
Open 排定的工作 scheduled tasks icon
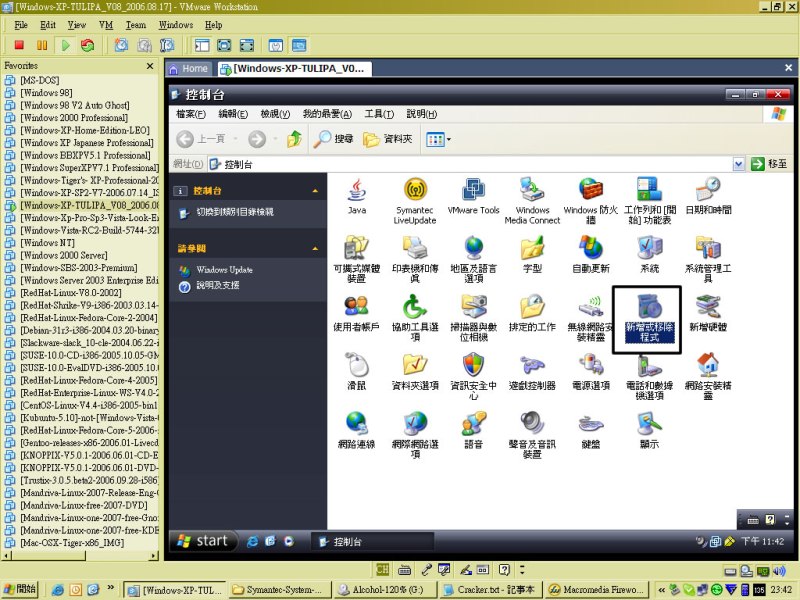tap(532, 307)
